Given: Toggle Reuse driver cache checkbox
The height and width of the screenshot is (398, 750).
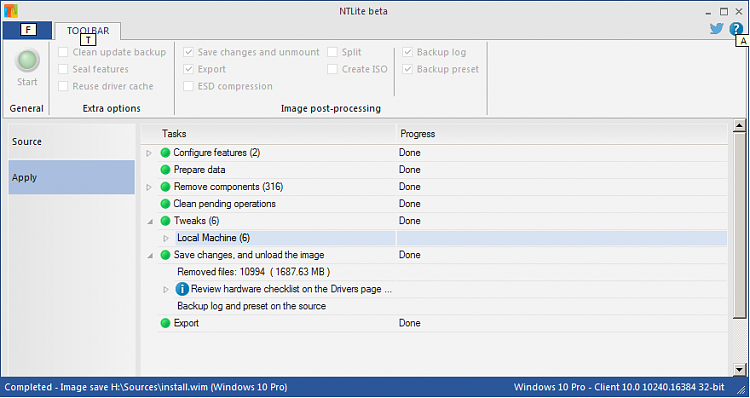Looking at the screenshot, I should click(63, 87).
